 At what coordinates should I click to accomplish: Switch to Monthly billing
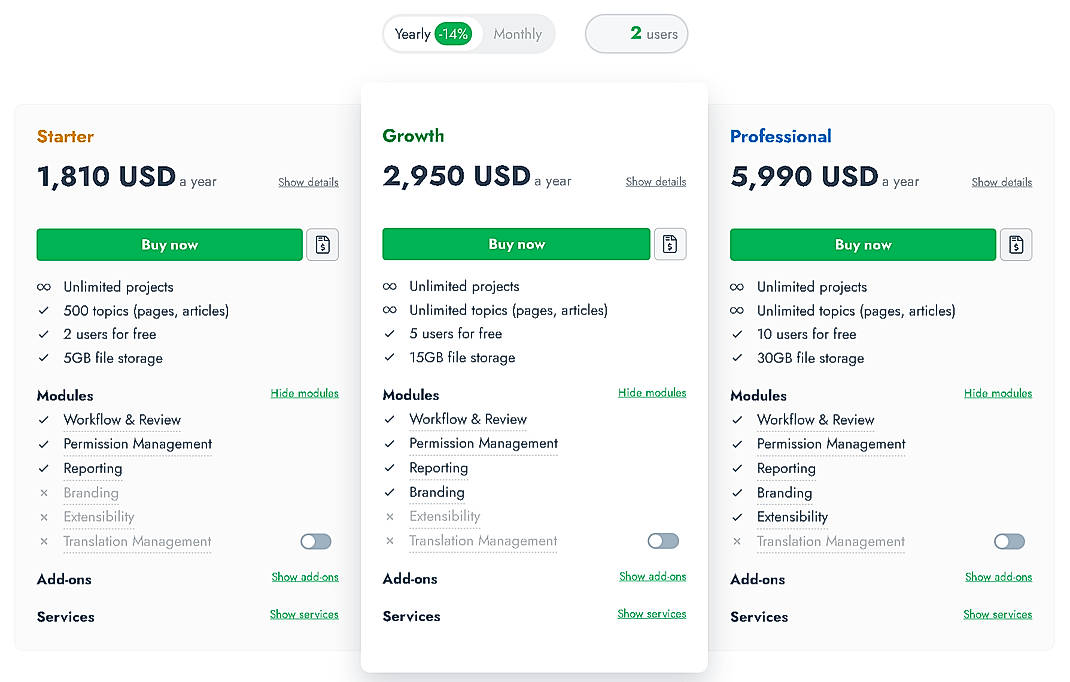(x=517, y=33)
